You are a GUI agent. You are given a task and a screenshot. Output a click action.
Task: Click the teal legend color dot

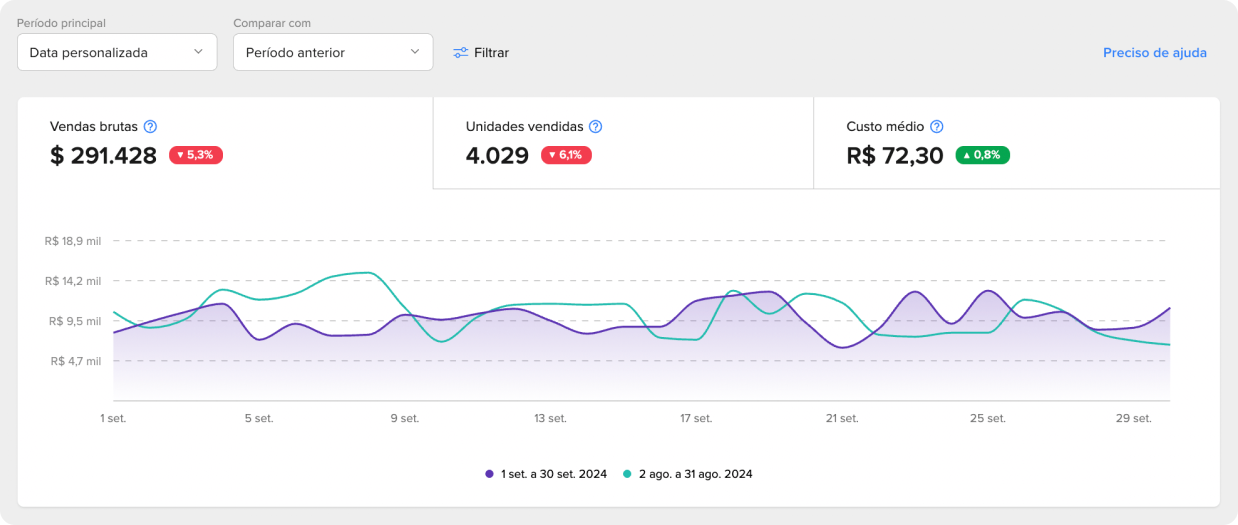[x=627, y=474]
